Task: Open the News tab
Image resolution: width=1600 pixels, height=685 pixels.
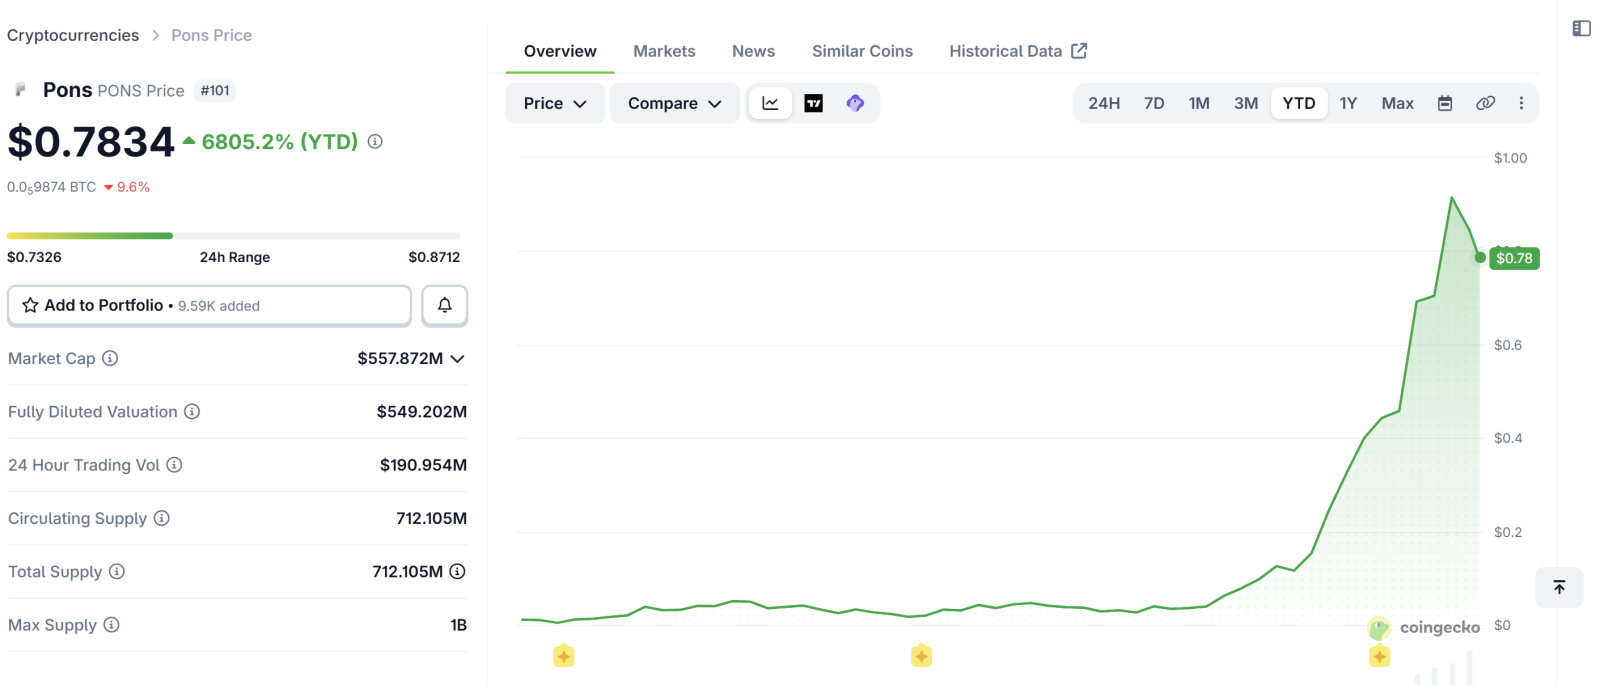Action: [x=753, y=51]
